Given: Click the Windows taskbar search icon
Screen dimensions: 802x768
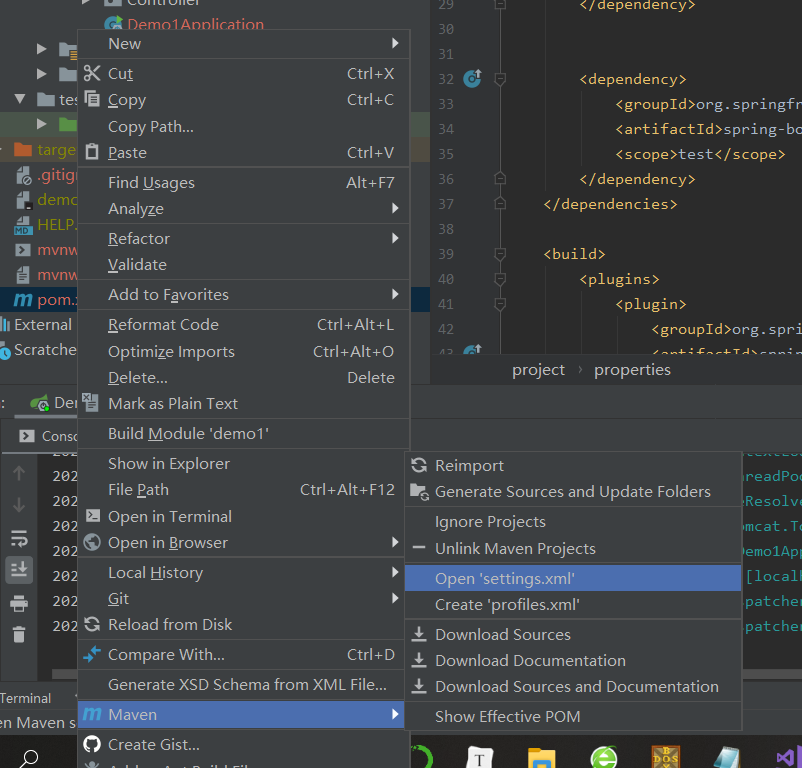Looking at the screenshot, I should [x=29, y=757].
